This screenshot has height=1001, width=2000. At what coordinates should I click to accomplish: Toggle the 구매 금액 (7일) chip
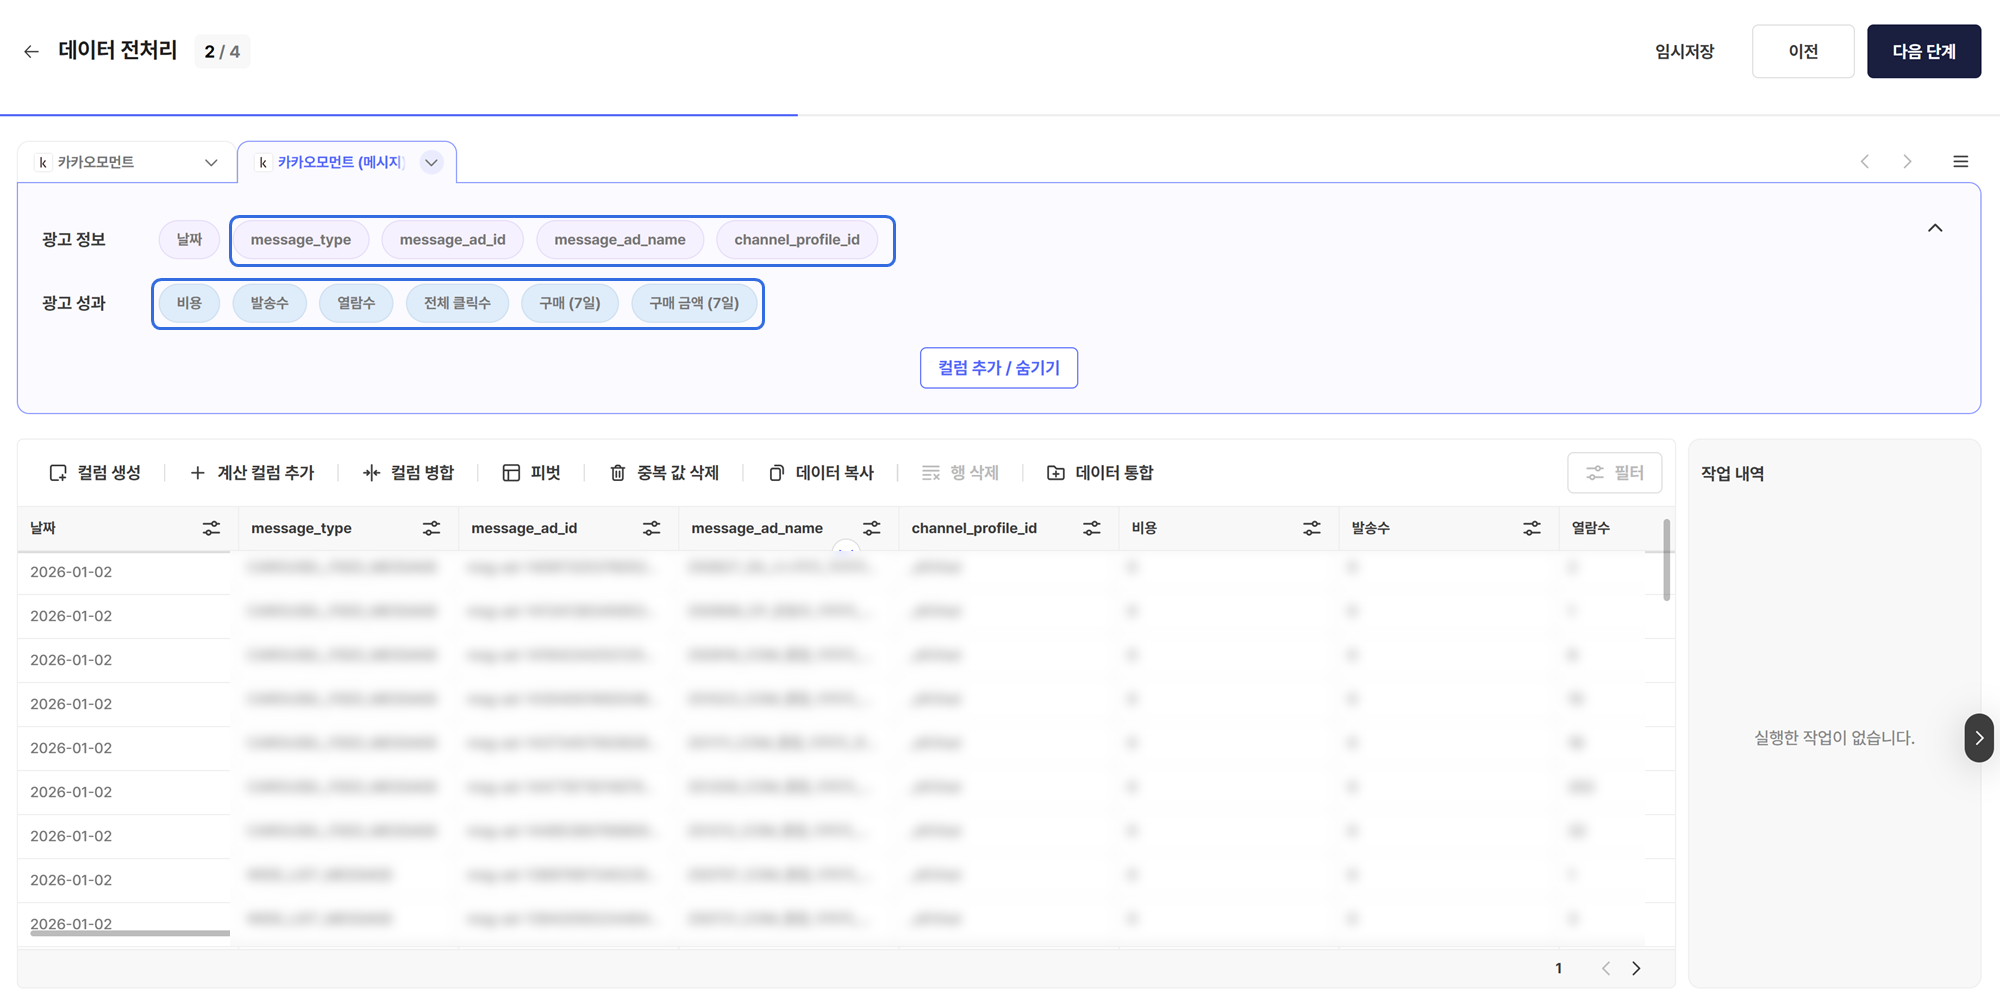(694, 303)
